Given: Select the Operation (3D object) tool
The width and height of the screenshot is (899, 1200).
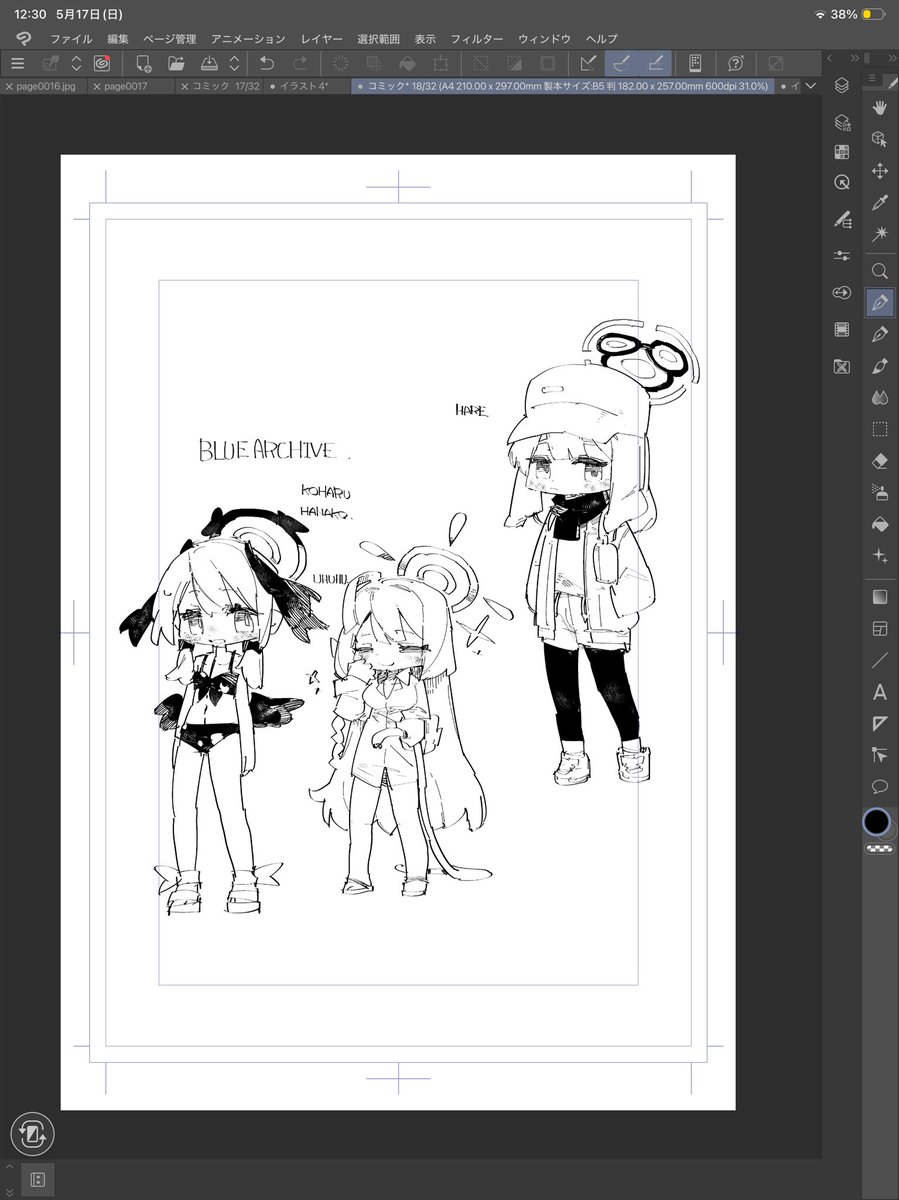Looking at the screenshot, I should coord(880,139).
